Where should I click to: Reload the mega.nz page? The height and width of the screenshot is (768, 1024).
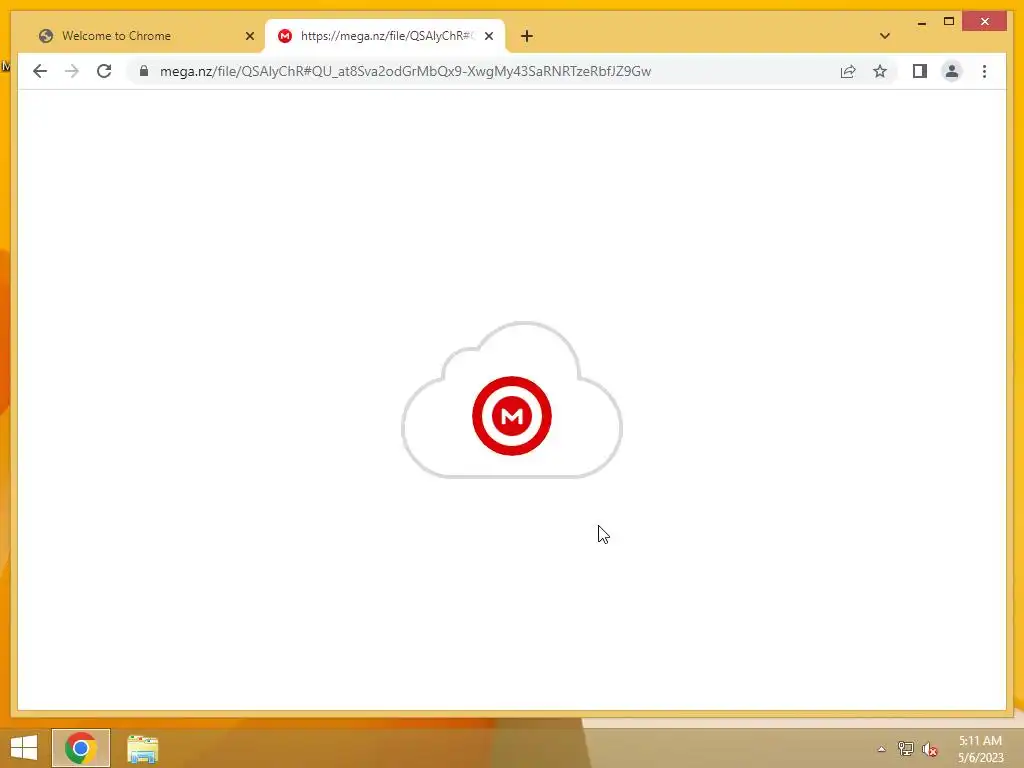coord(104,71)
